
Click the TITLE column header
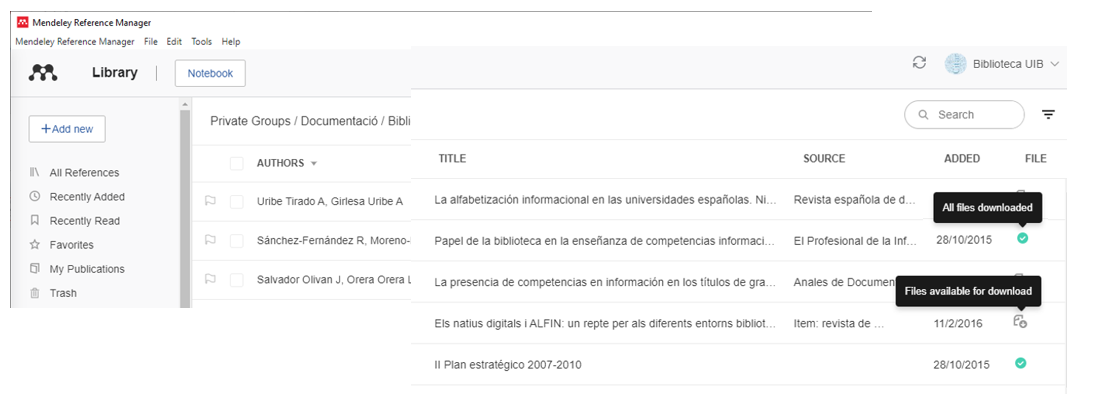tap(452, 158)
